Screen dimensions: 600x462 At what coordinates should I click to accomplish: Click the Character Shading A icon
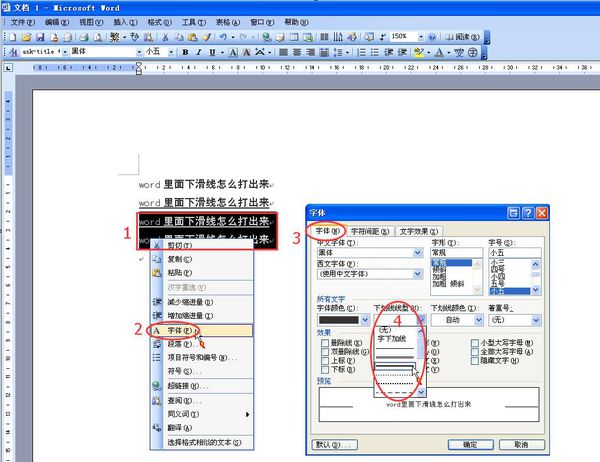pyautogui.click(x=247, y=52)
